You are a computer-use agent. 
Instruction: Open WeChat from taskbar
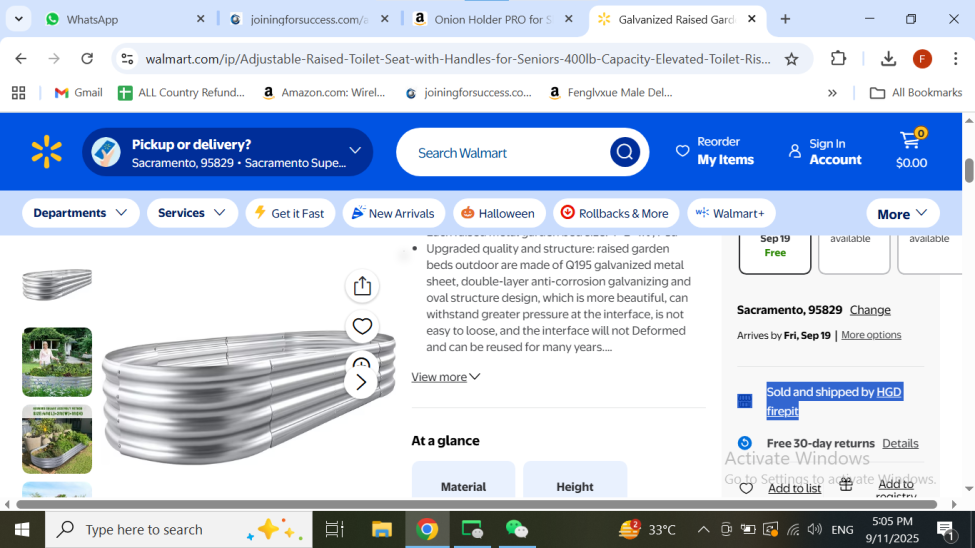517,529
